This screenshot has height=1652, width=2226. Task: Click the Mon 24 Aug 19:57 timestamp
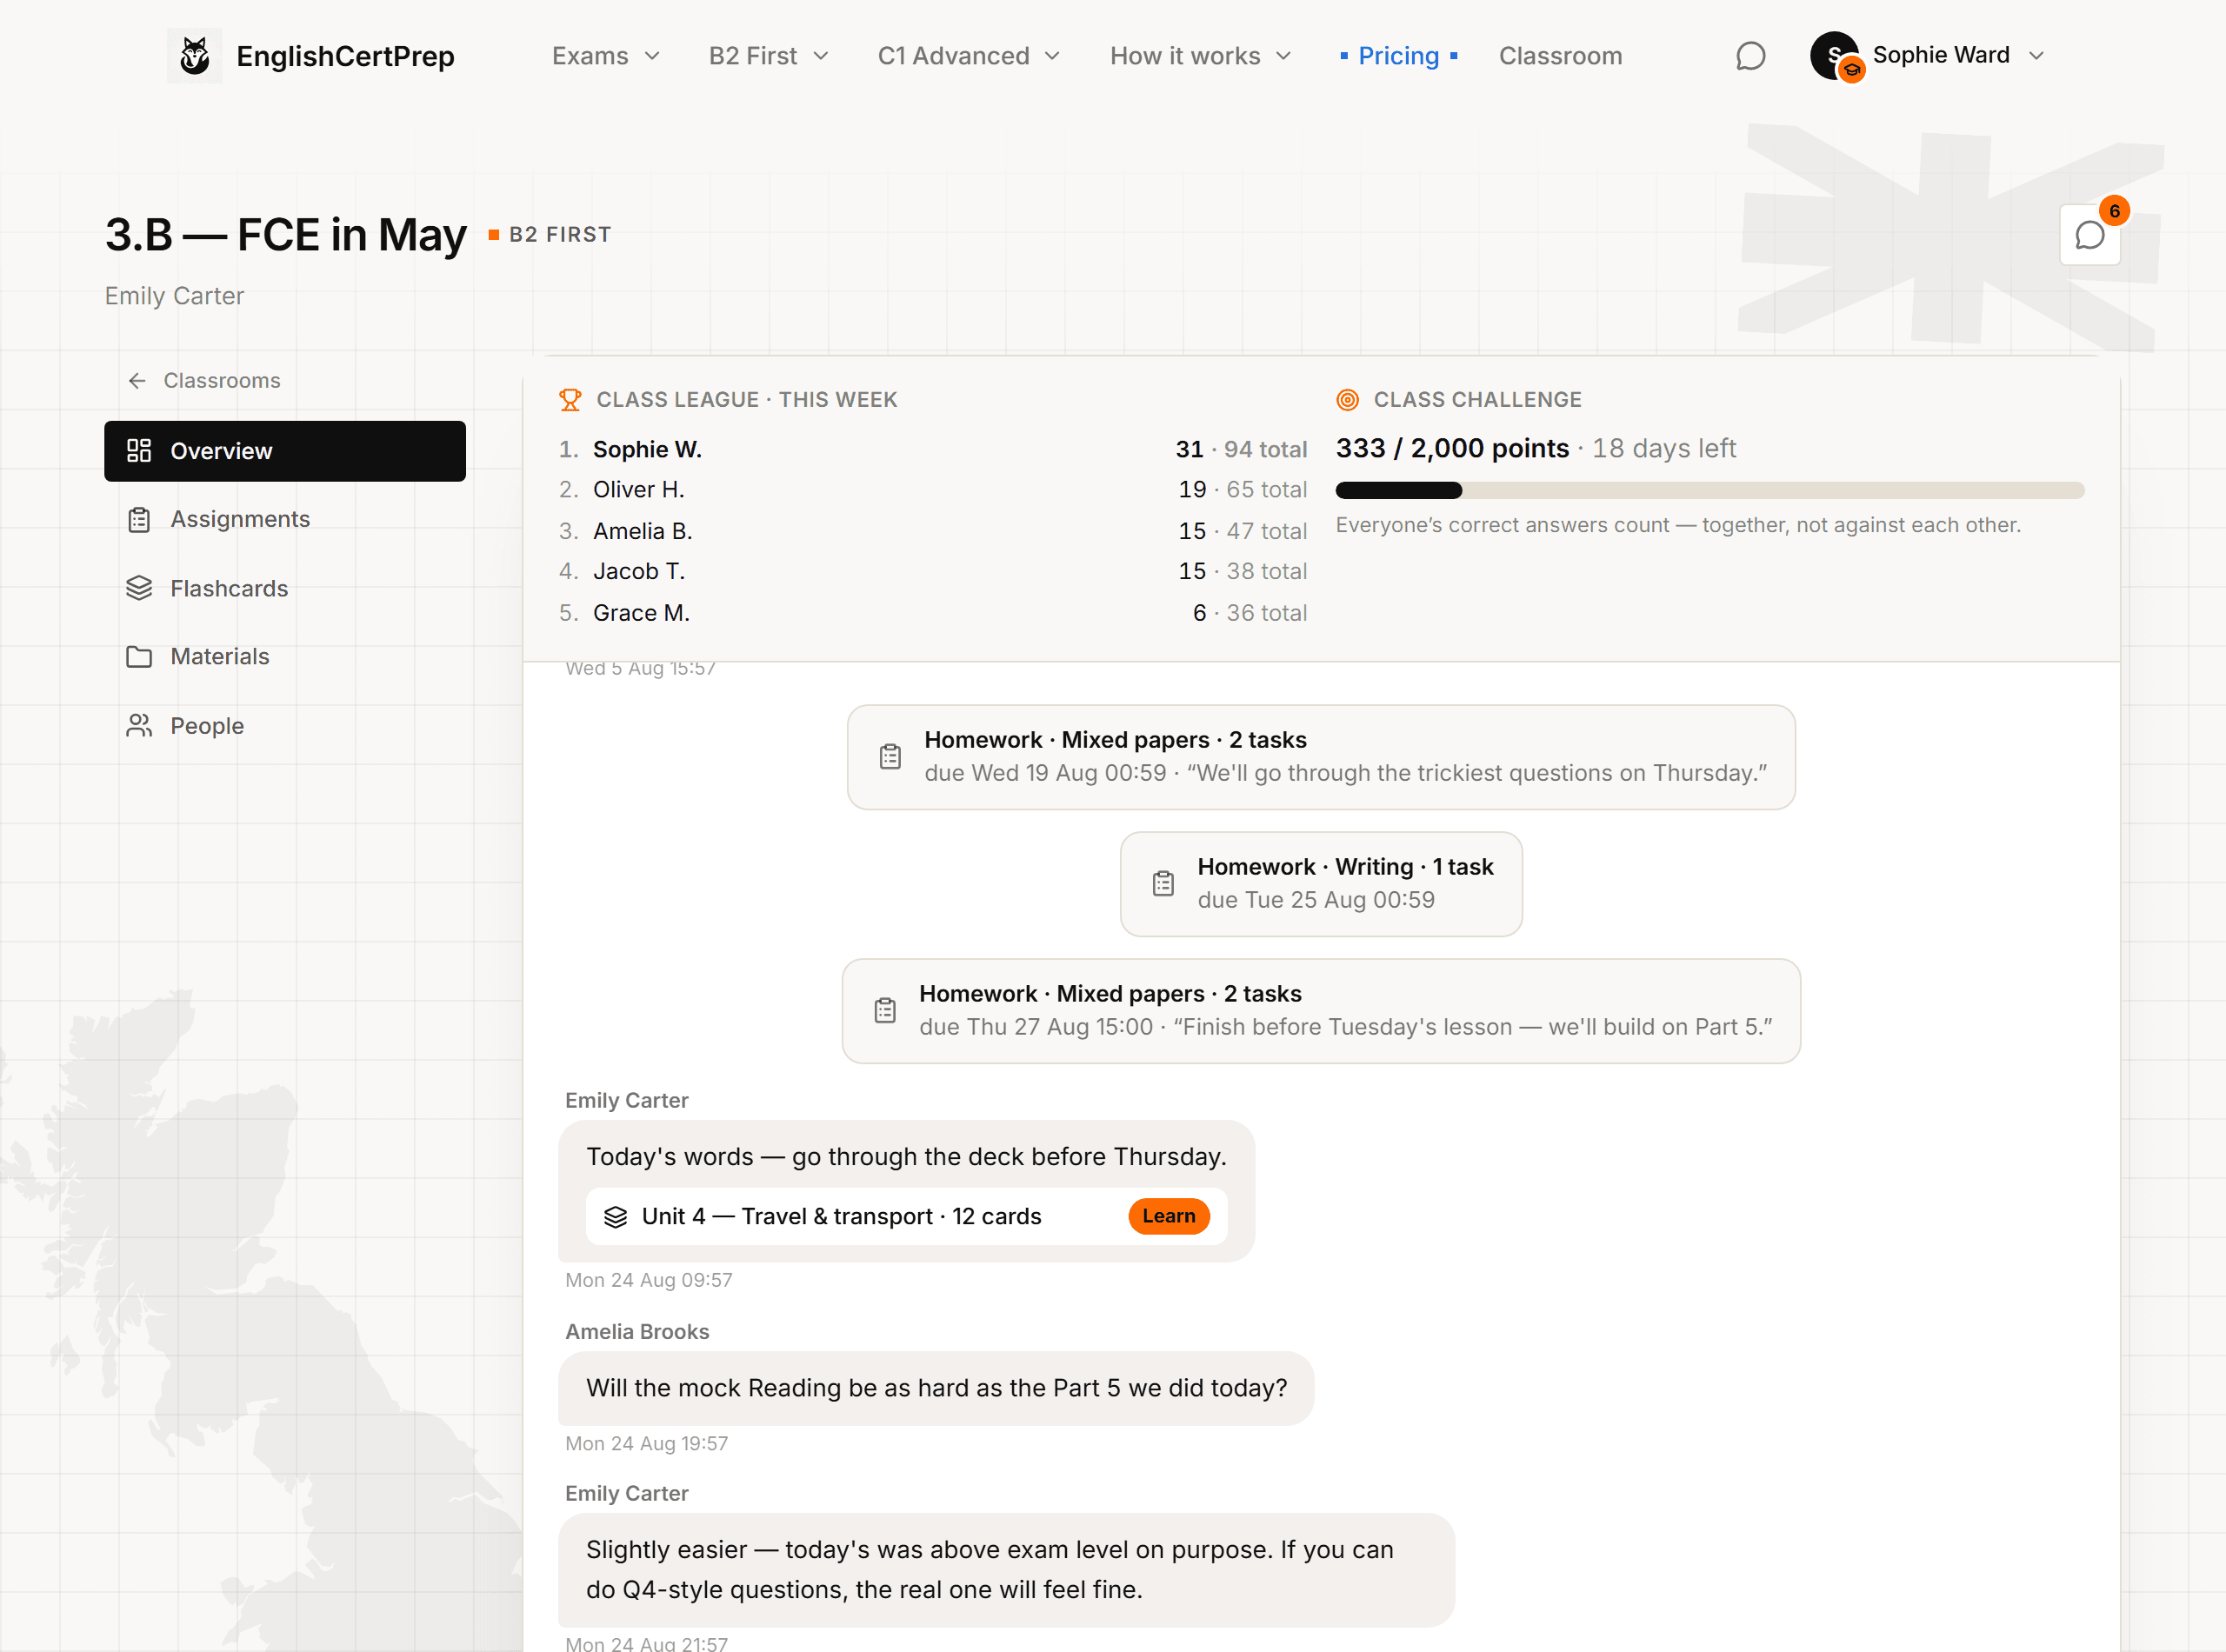[x=646, y=1444]
